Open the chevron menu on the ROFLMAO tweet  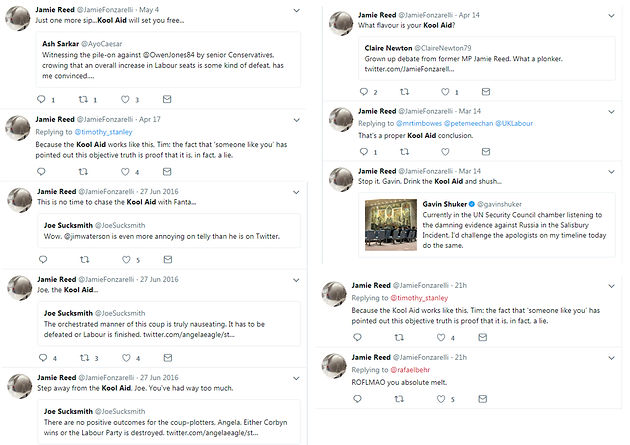(x=611, y=358)
